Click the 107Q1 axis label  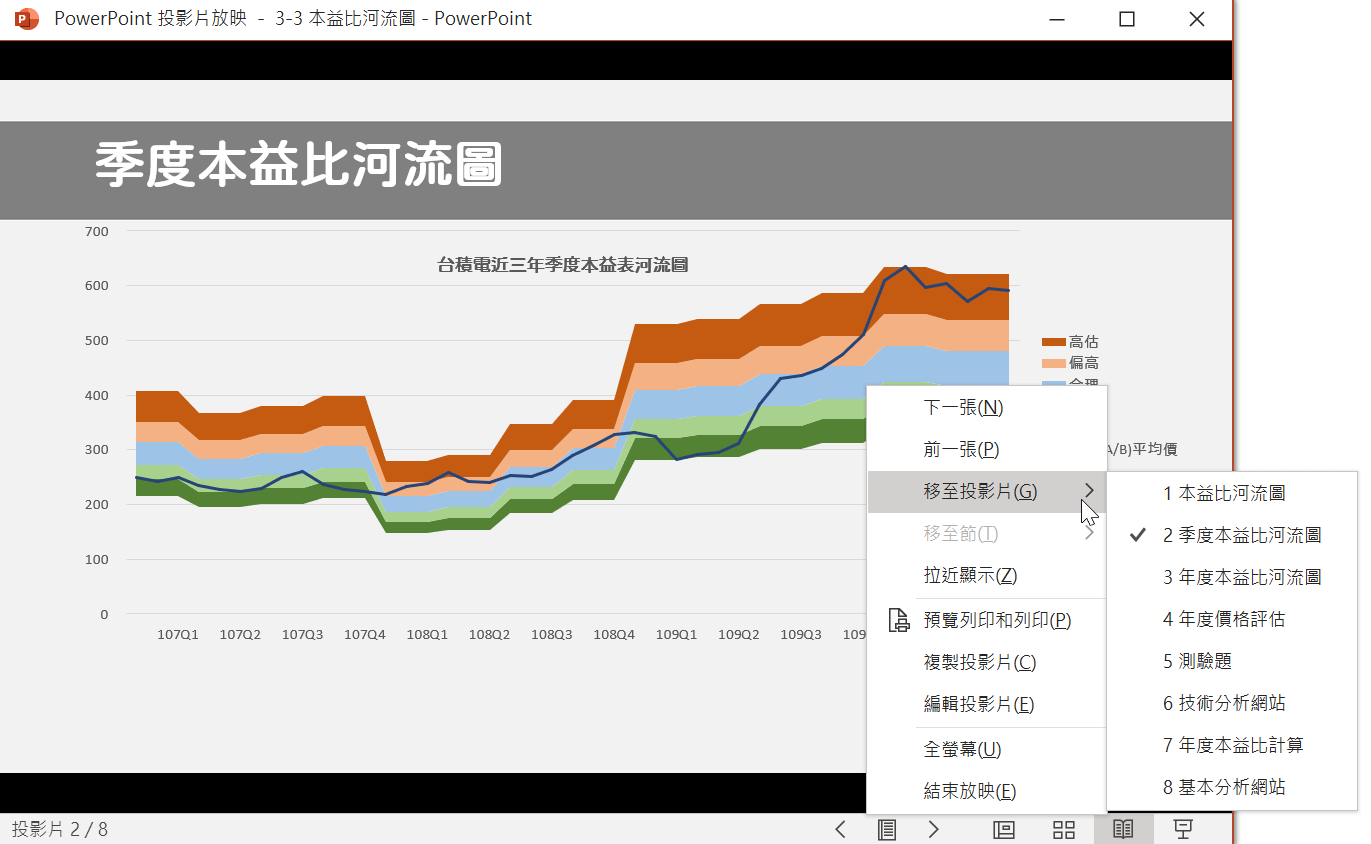[x=178, y=634]
